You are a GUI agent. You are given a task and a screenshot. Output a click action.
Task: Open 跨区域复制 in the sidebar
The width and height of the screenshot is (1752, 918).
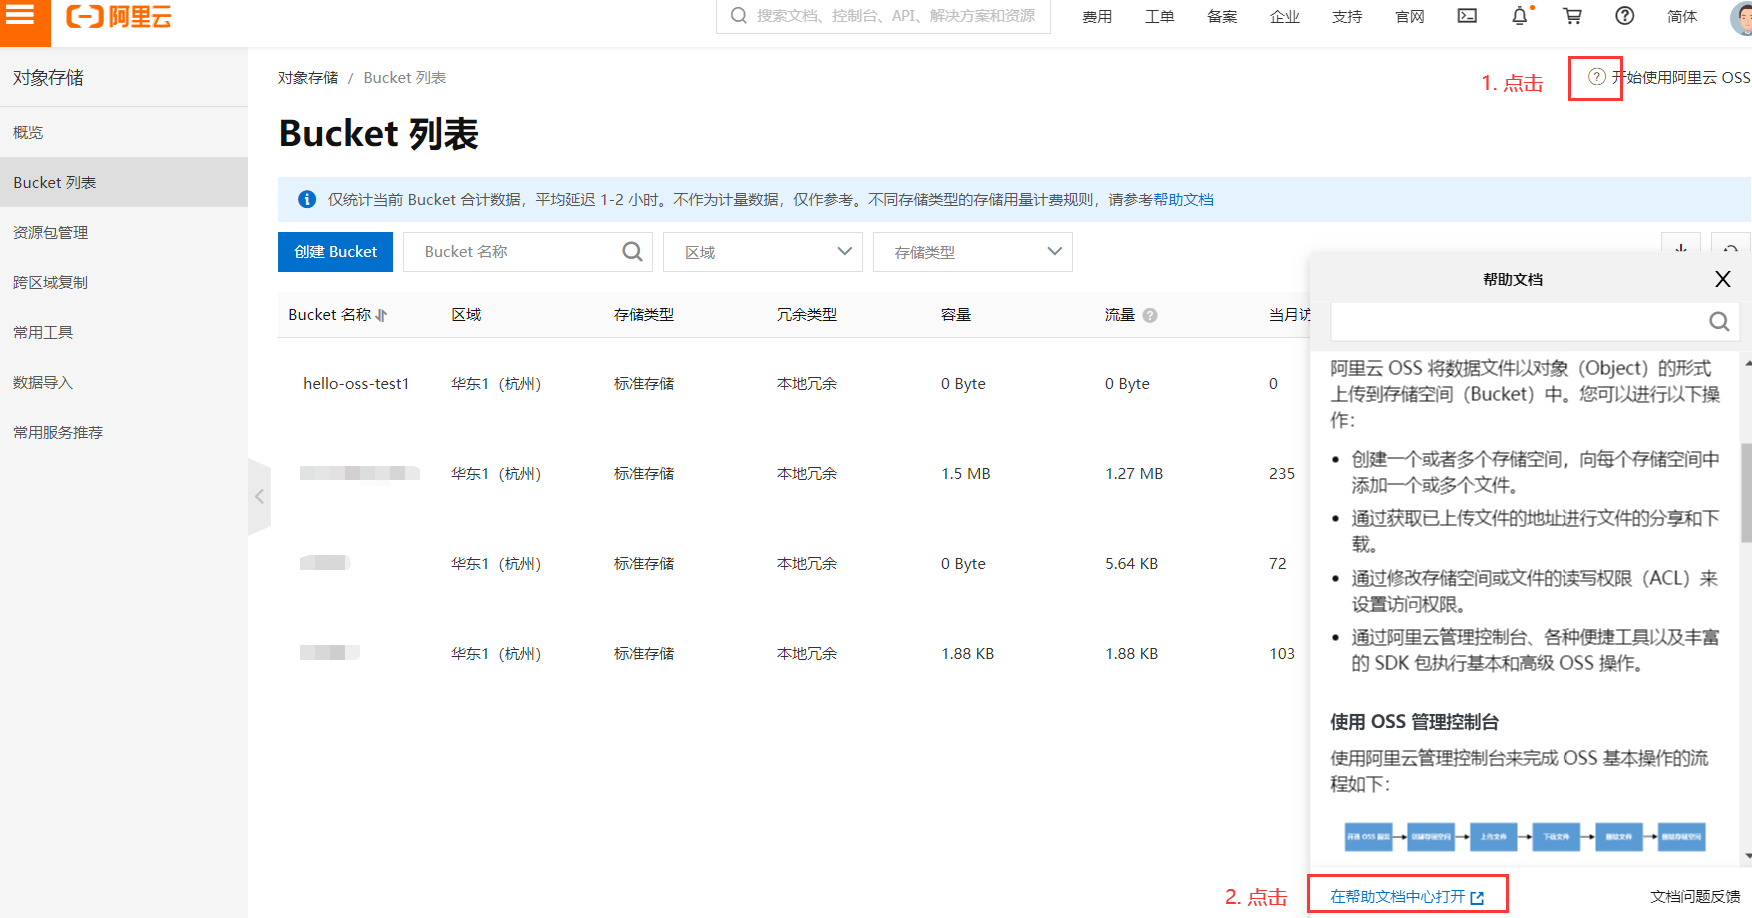124,282
